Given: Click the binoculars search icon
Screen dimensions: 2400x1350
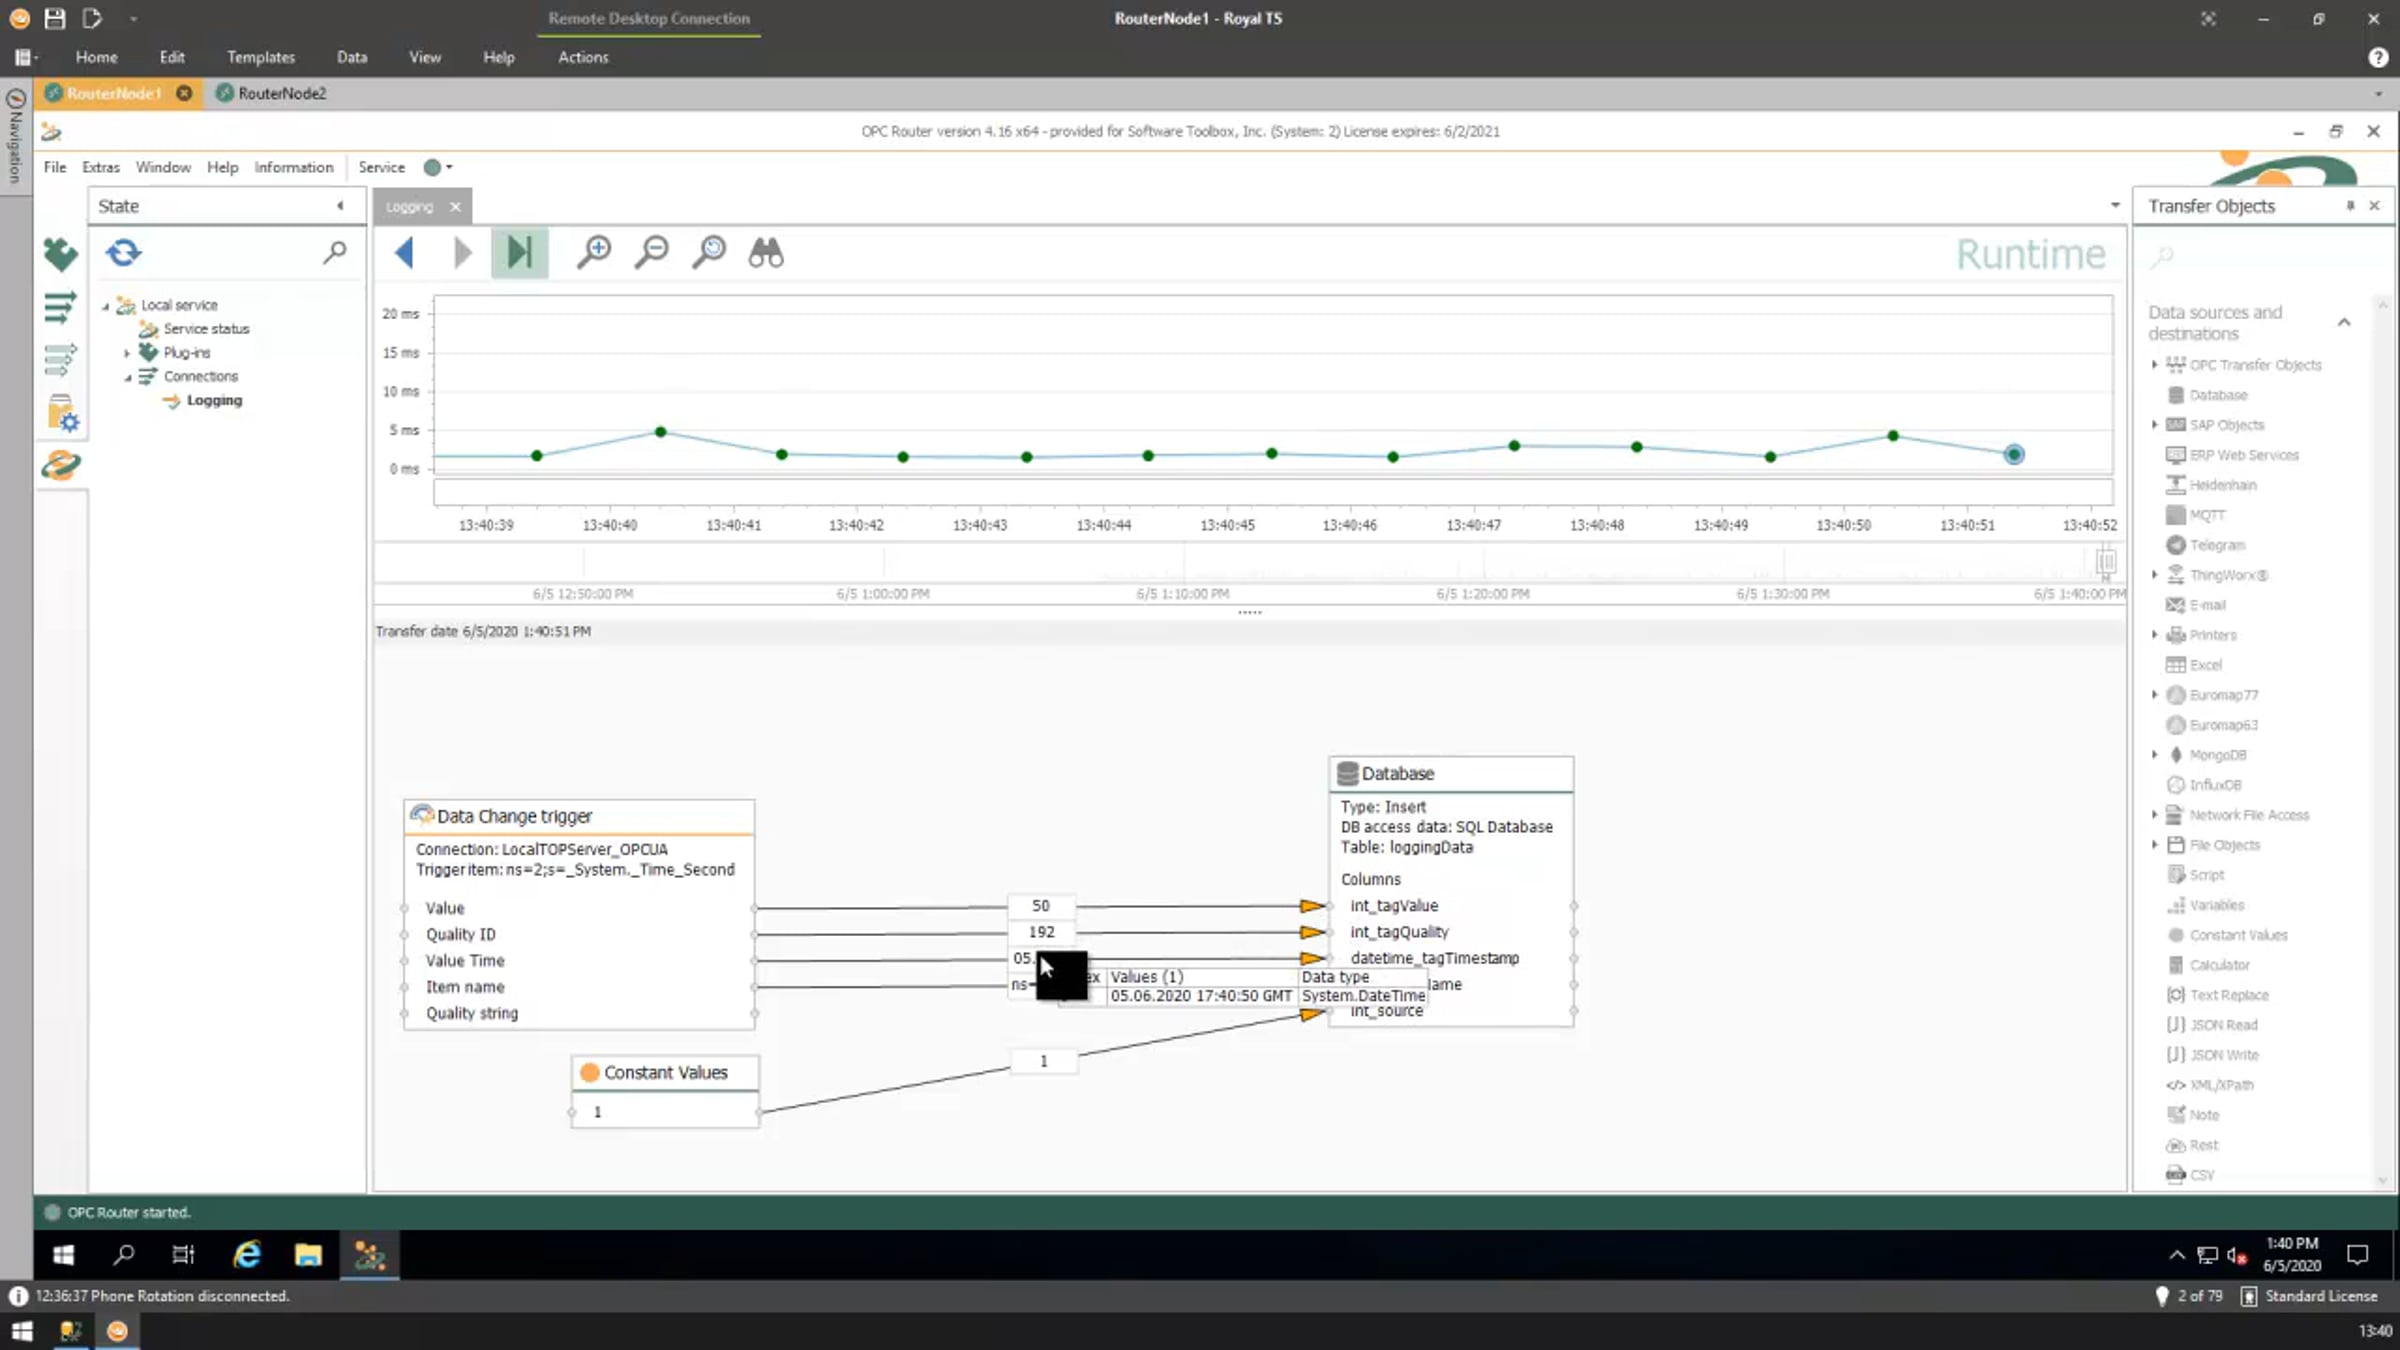Looking at the screenshot, I should point(766,252).
